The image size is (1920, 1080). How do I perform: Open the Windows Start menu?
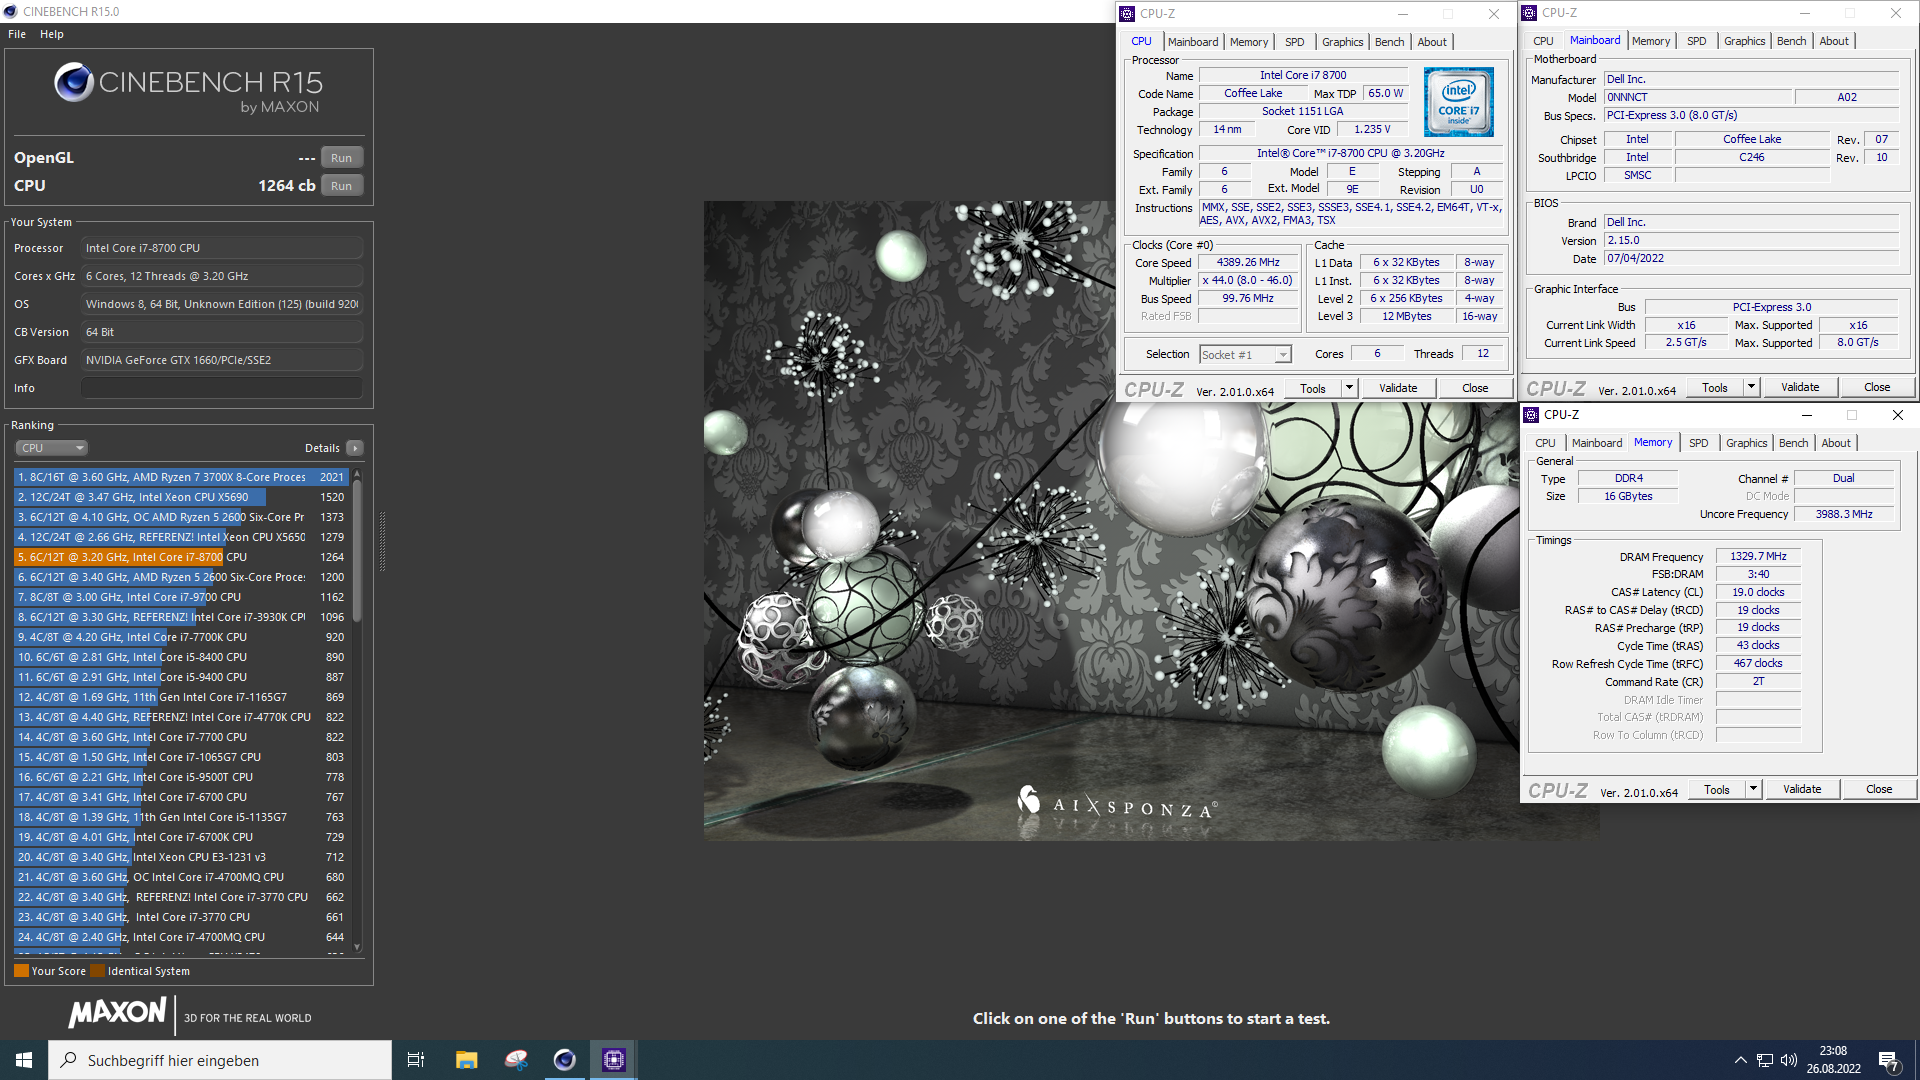(x=24, y=1060)
